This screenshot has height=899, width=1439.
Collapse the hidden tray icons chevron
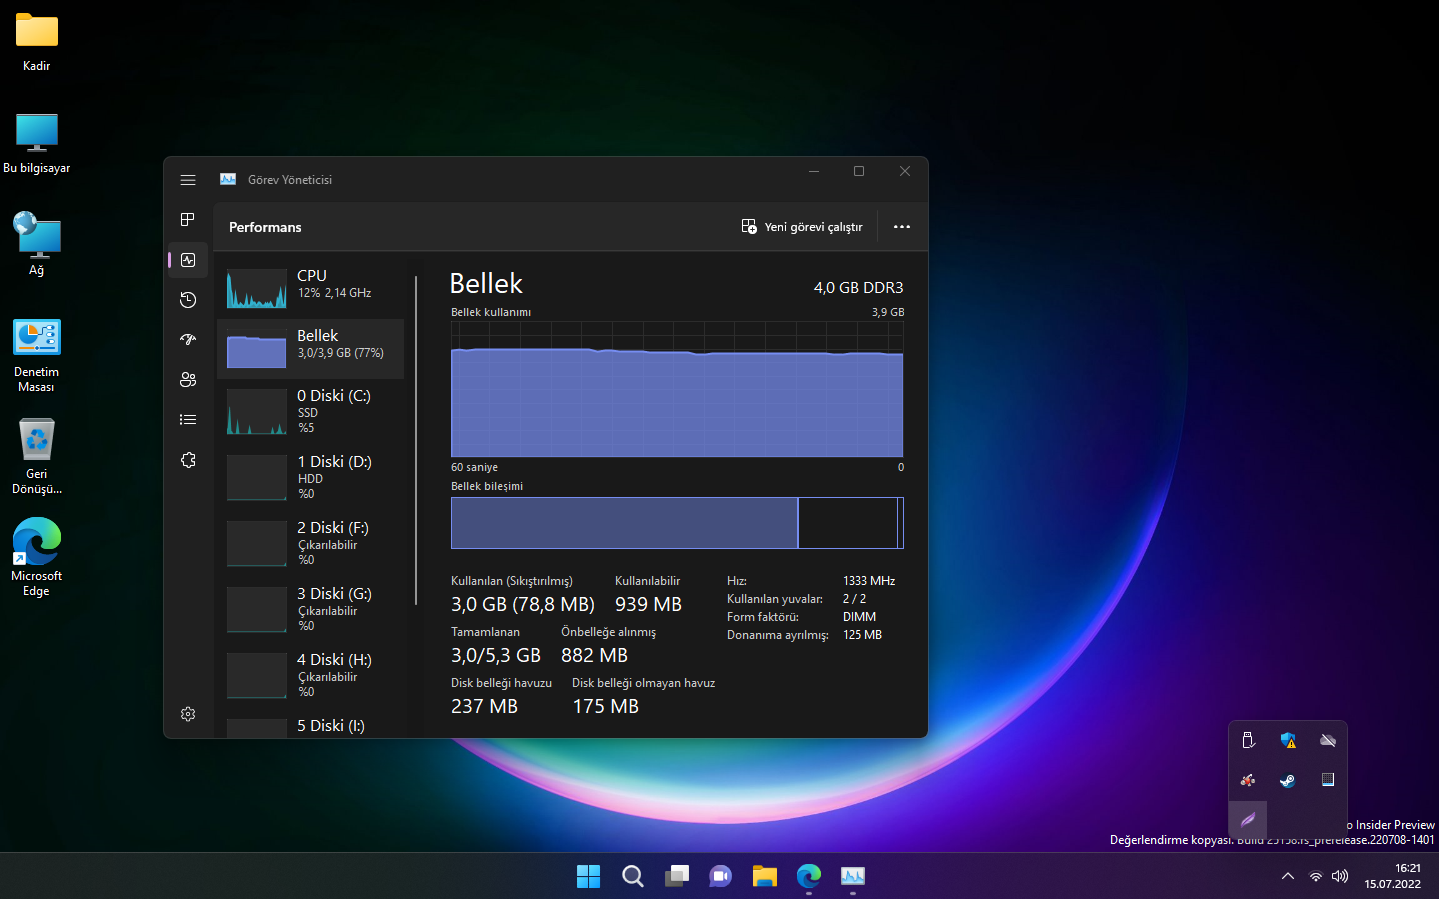(x=1287, y=876)
